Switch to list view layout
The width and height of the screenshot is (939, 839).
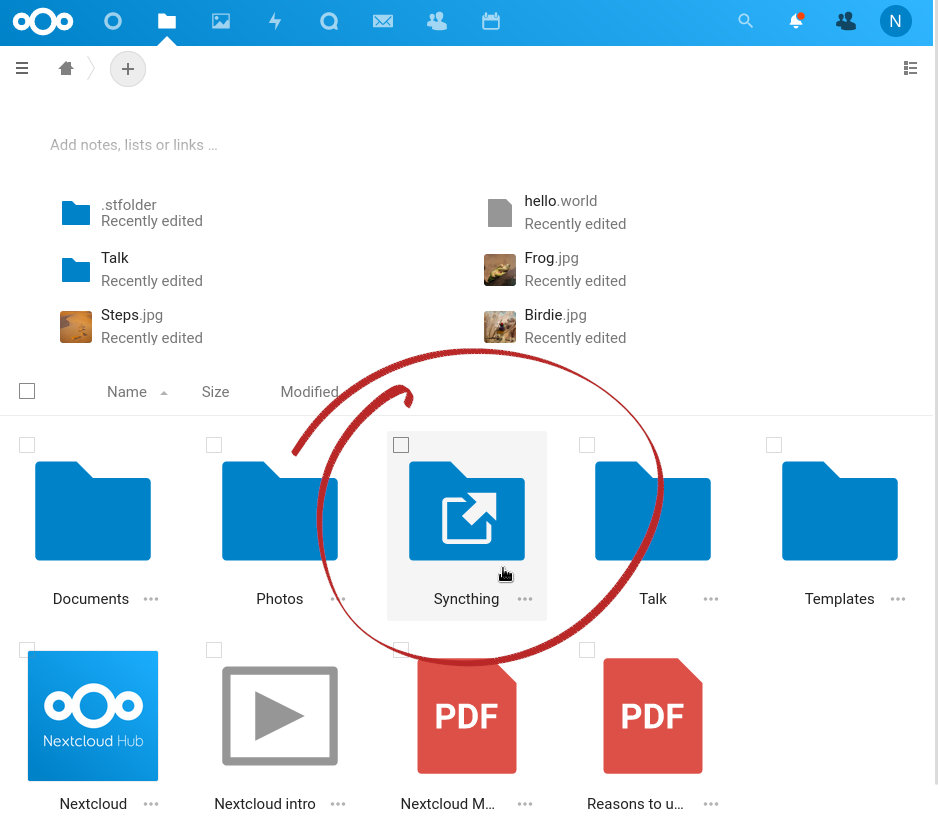click(910, 68)
